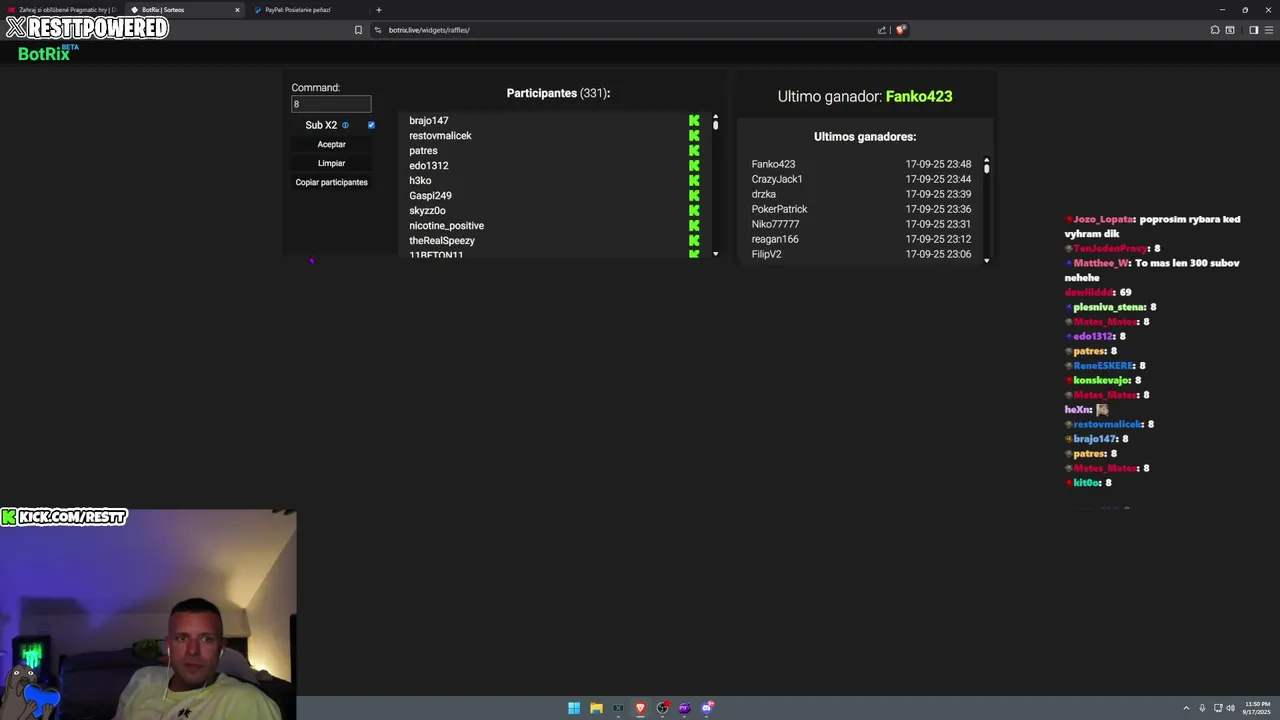Screen dimensions: 1280x720
Task: Close the BotRix Sorteos tab
Action: pos(237,10)
